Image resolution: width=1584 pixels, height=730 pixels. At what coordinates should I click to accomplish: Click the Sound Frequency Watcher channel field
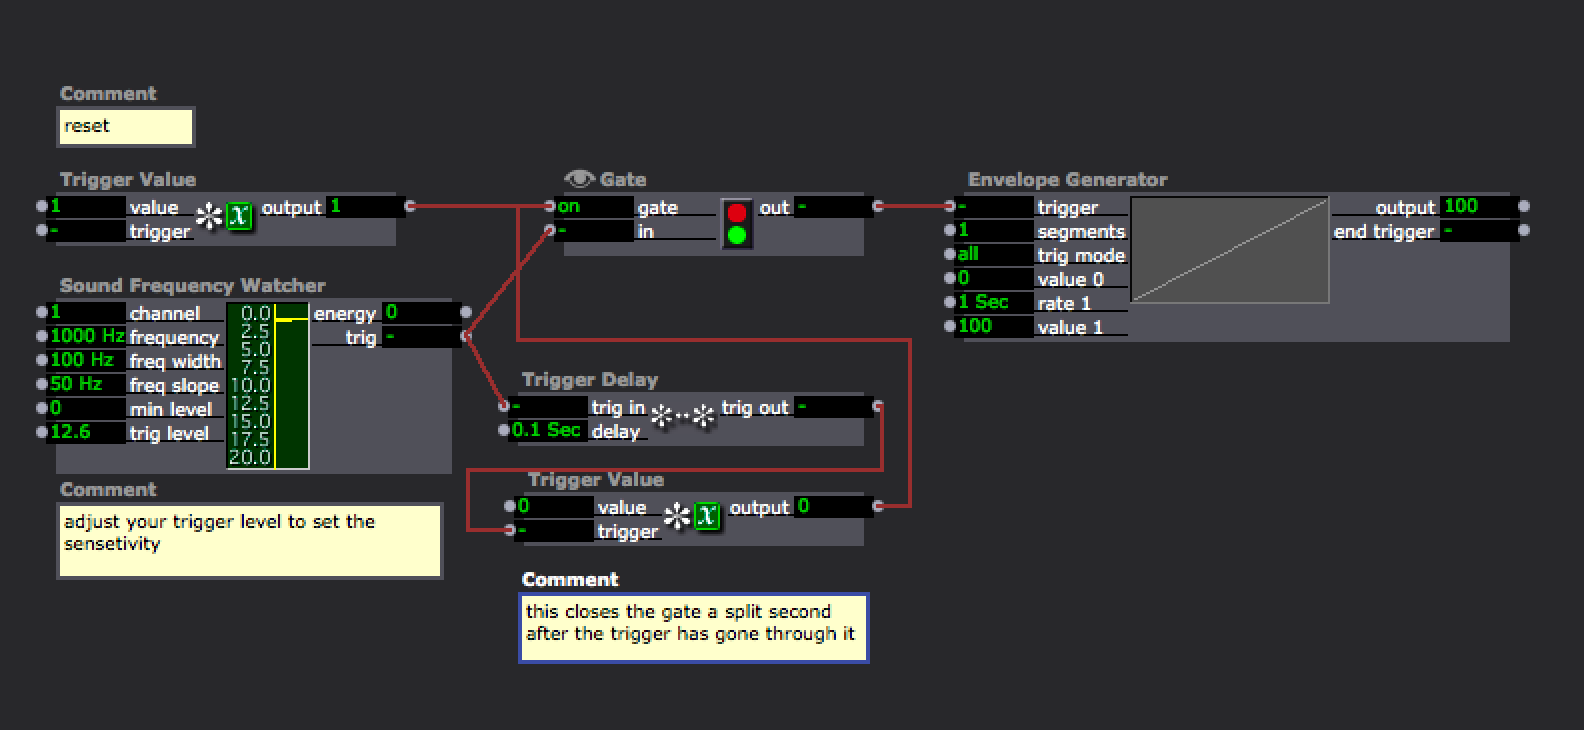click(x=87, y=313)
